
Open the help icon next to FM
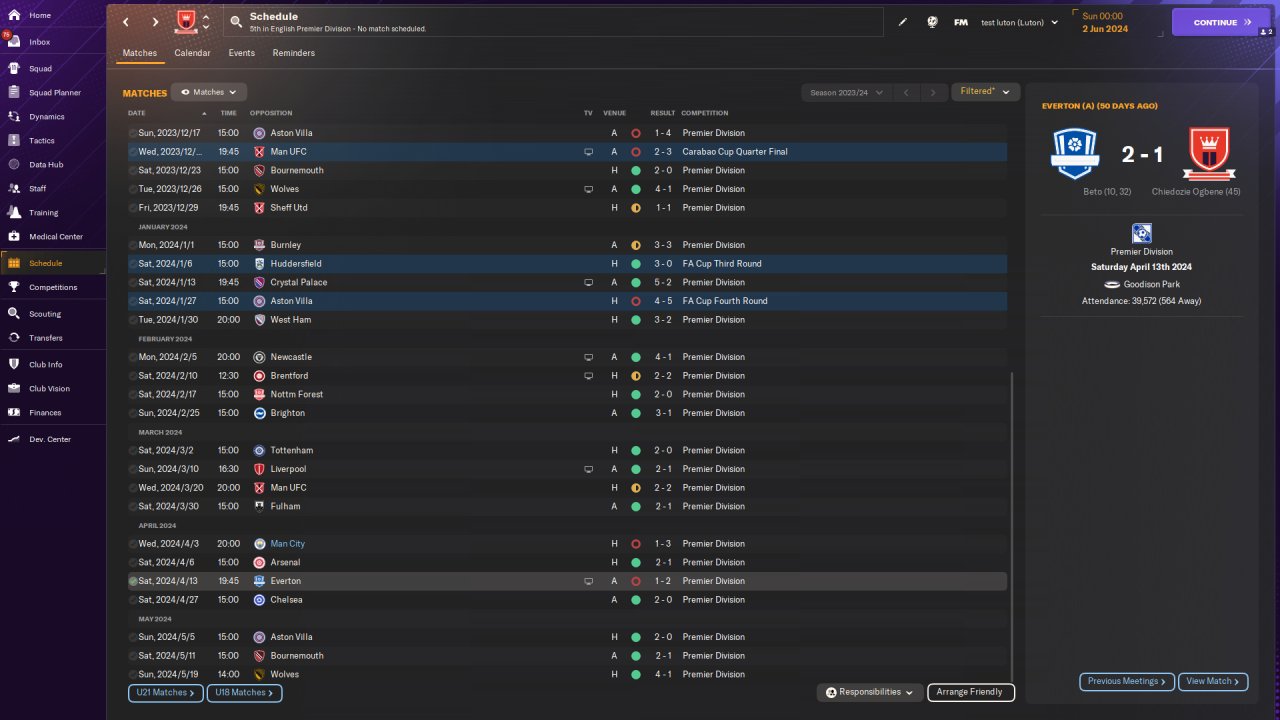(x=932, y=22)
